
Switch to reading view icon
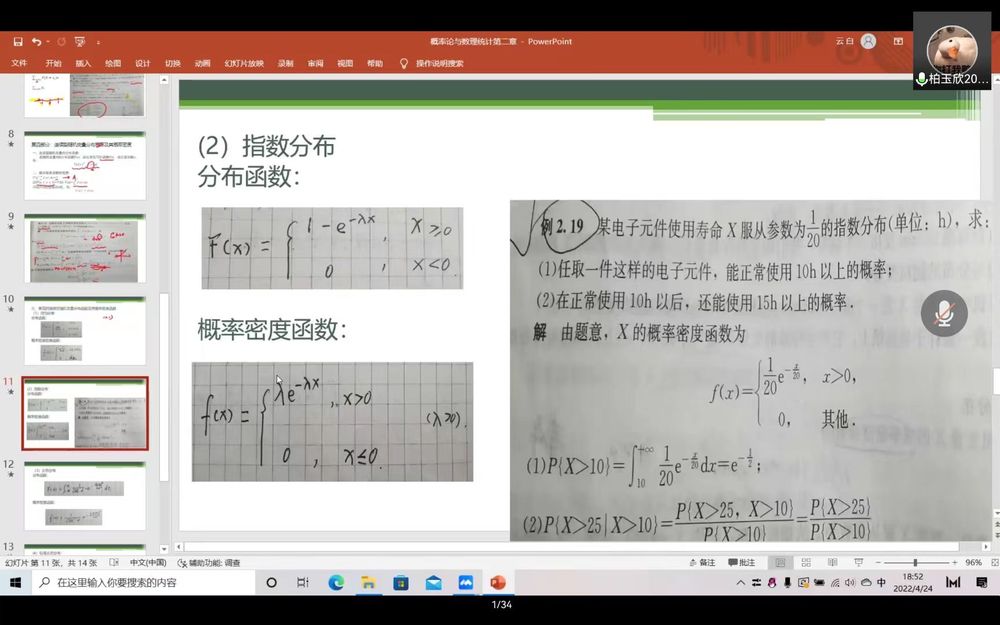832,563
